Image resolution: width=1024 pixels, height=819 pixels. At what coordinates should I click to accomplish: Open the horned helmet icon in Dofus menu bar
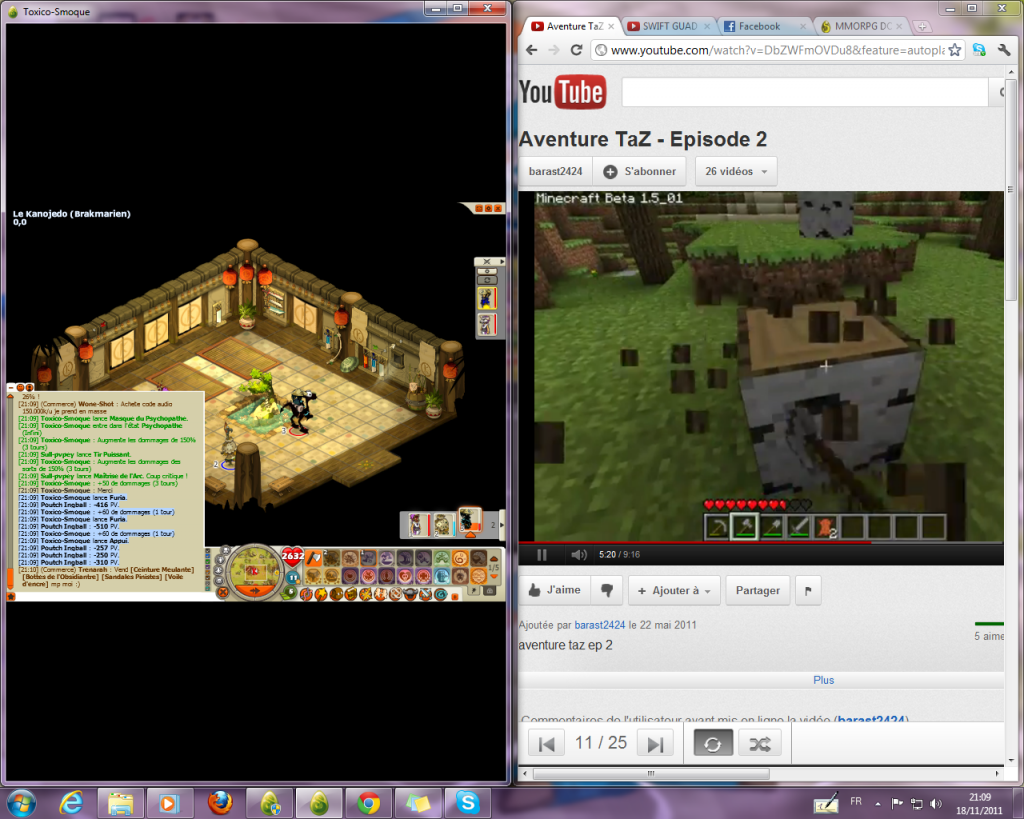(411, 594)
